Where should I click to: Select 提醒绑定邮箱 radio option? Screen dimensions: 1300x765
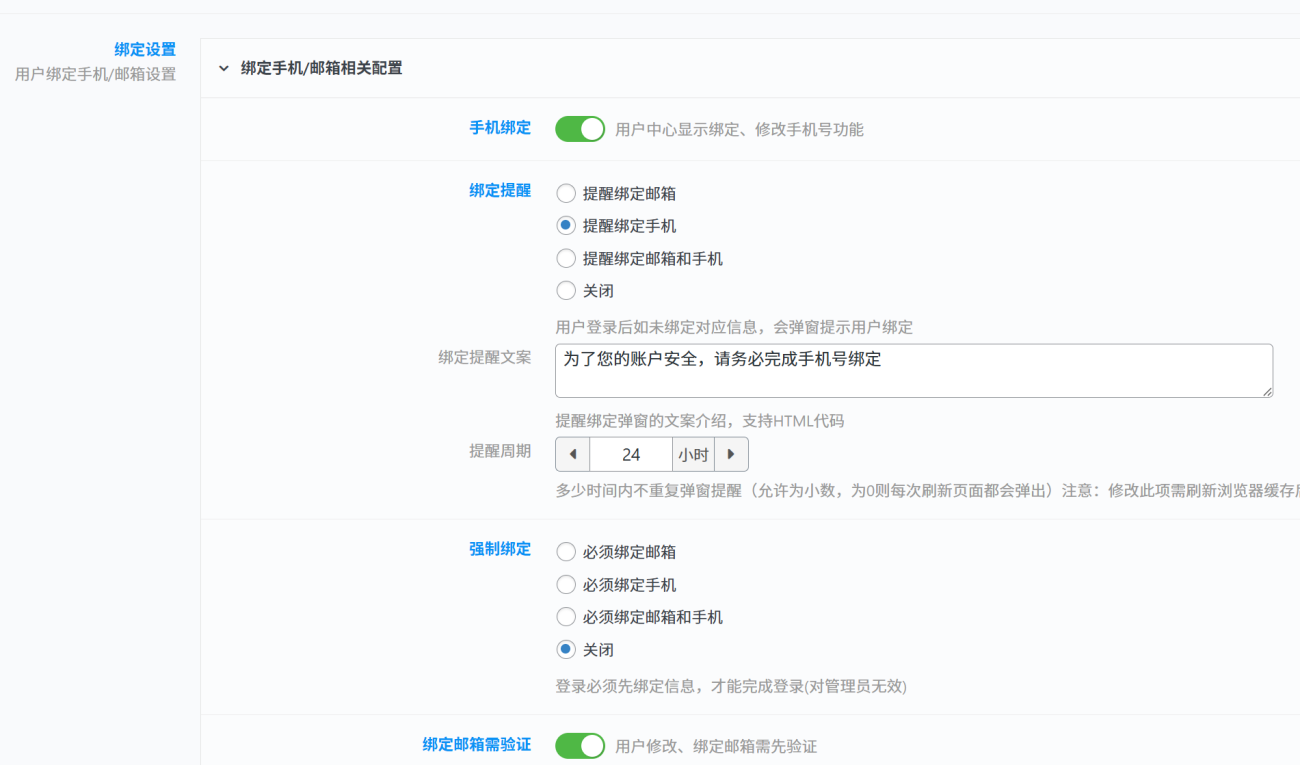pos(566,194)
